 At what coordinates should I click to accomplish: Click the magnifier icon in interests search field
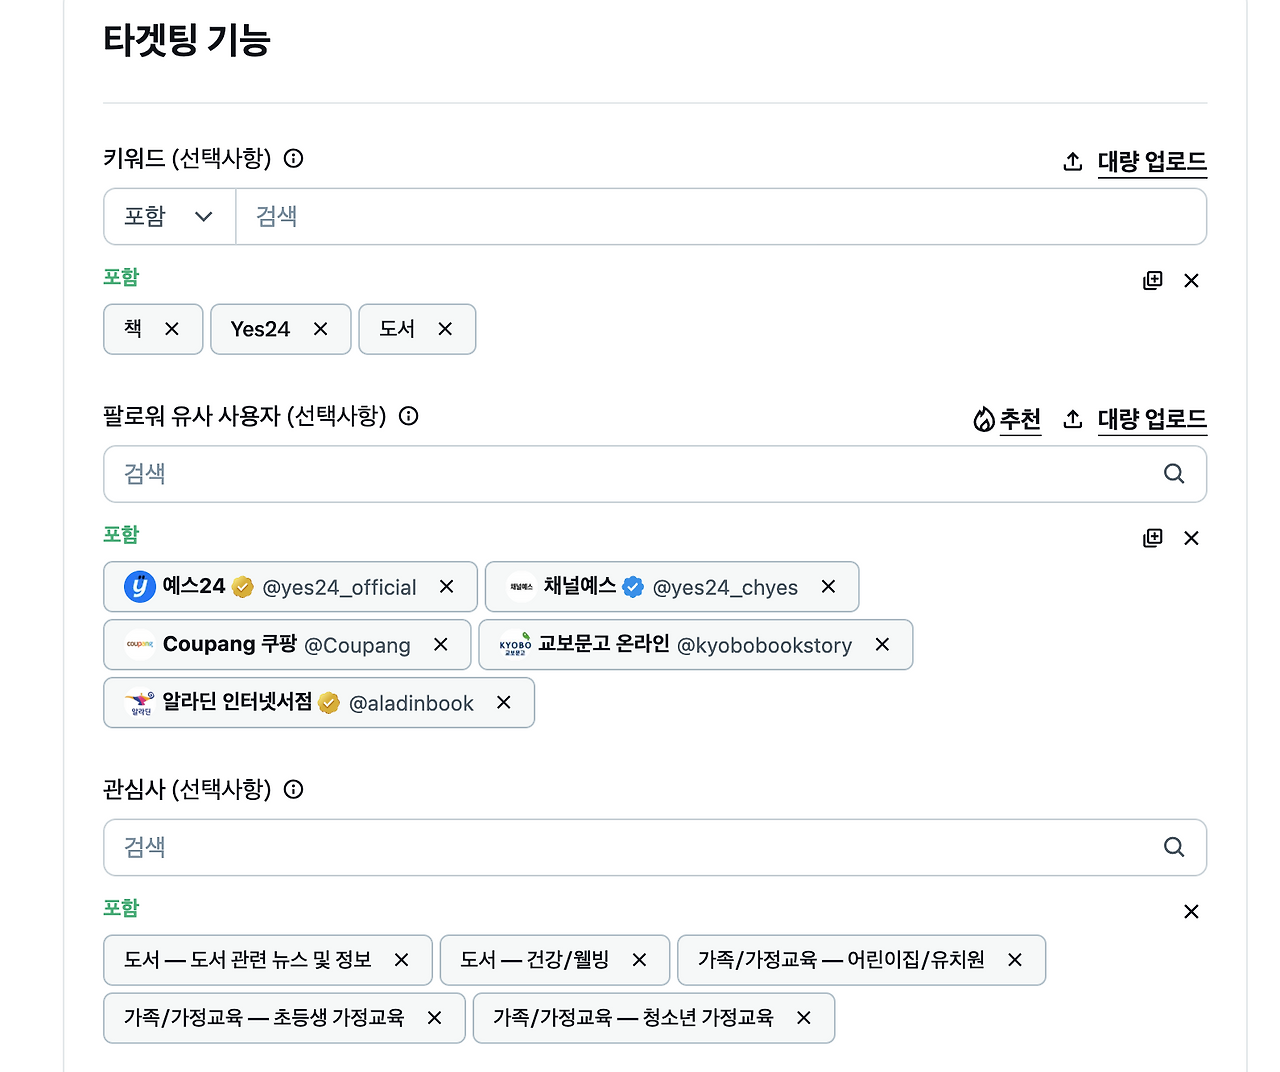tap(1173, 847)
